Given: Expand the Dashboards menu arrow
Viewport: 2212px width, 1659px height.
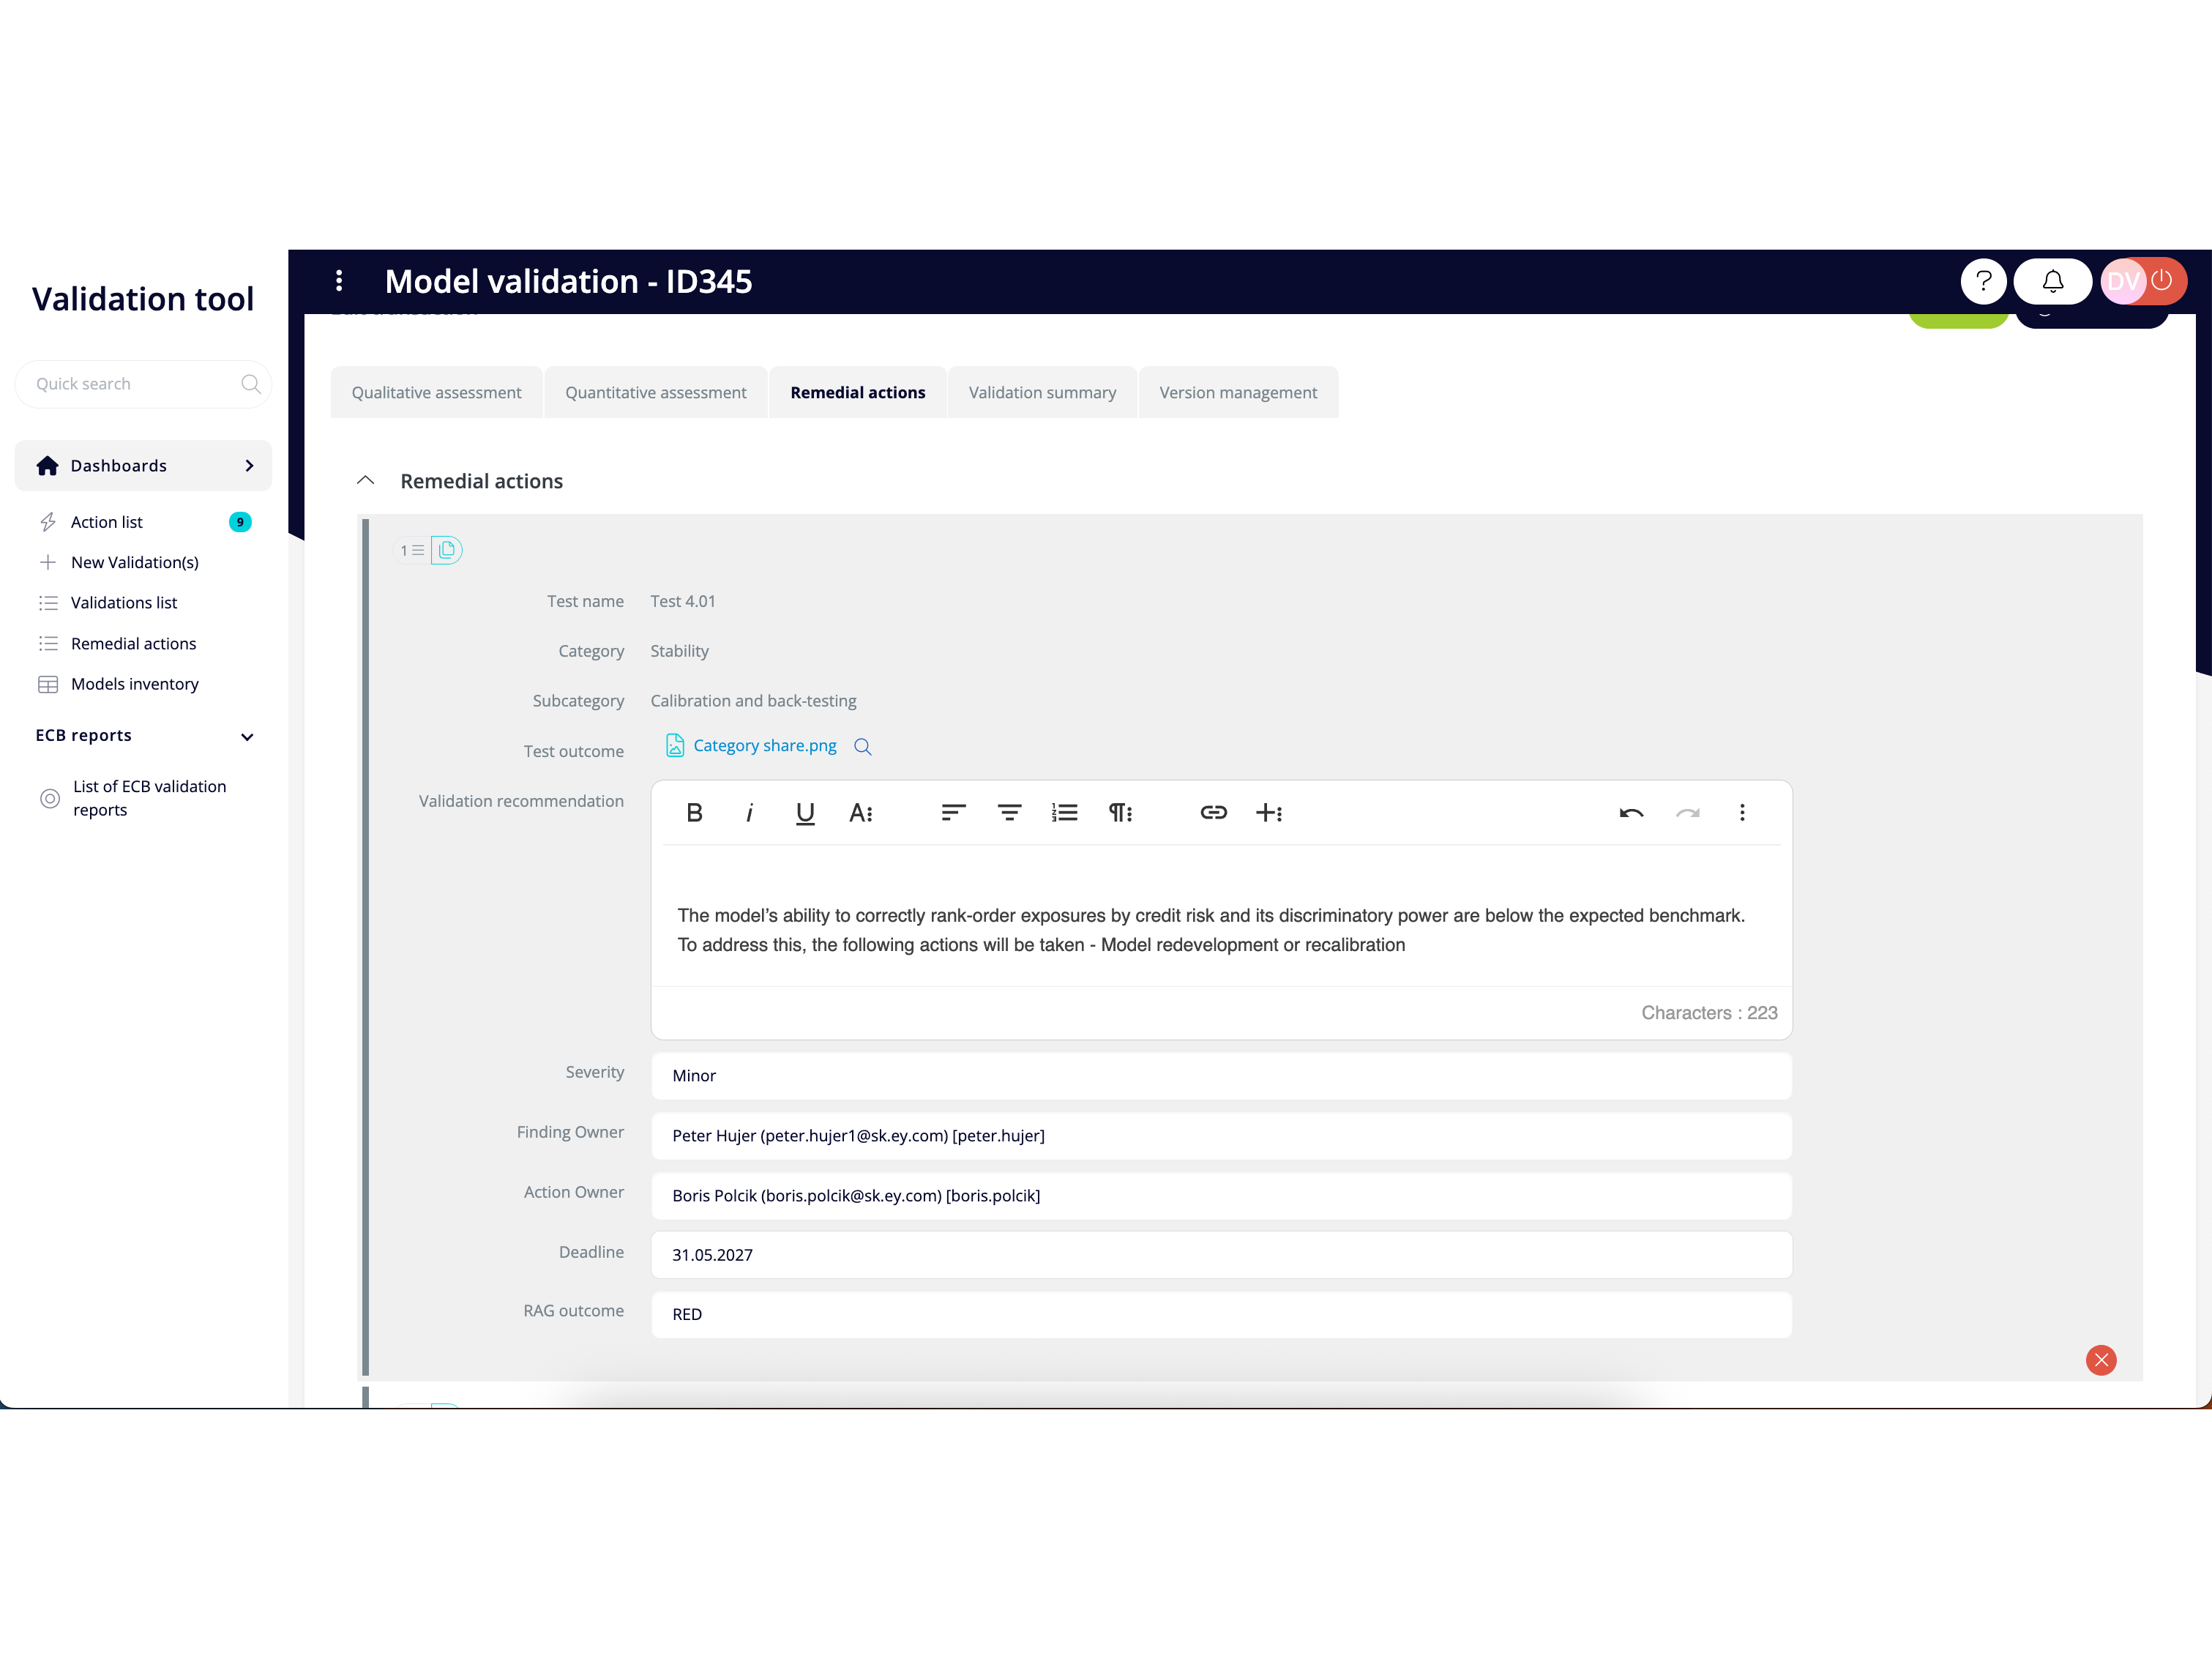Looking at the screenshot, I should [249, 466].
